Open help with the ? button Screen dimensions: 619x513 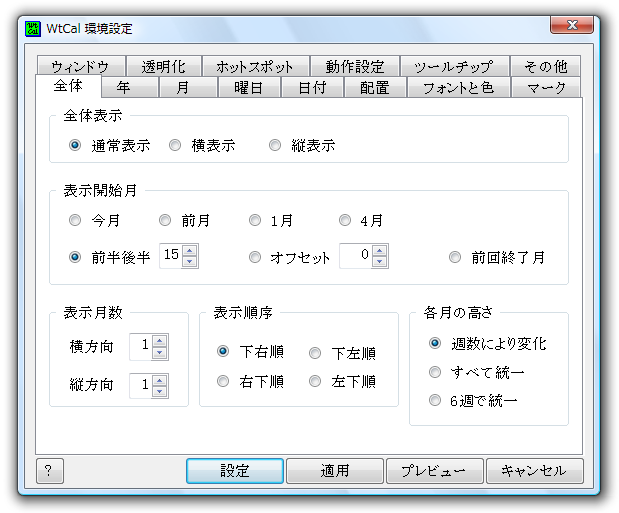click(x=50, y=471)
